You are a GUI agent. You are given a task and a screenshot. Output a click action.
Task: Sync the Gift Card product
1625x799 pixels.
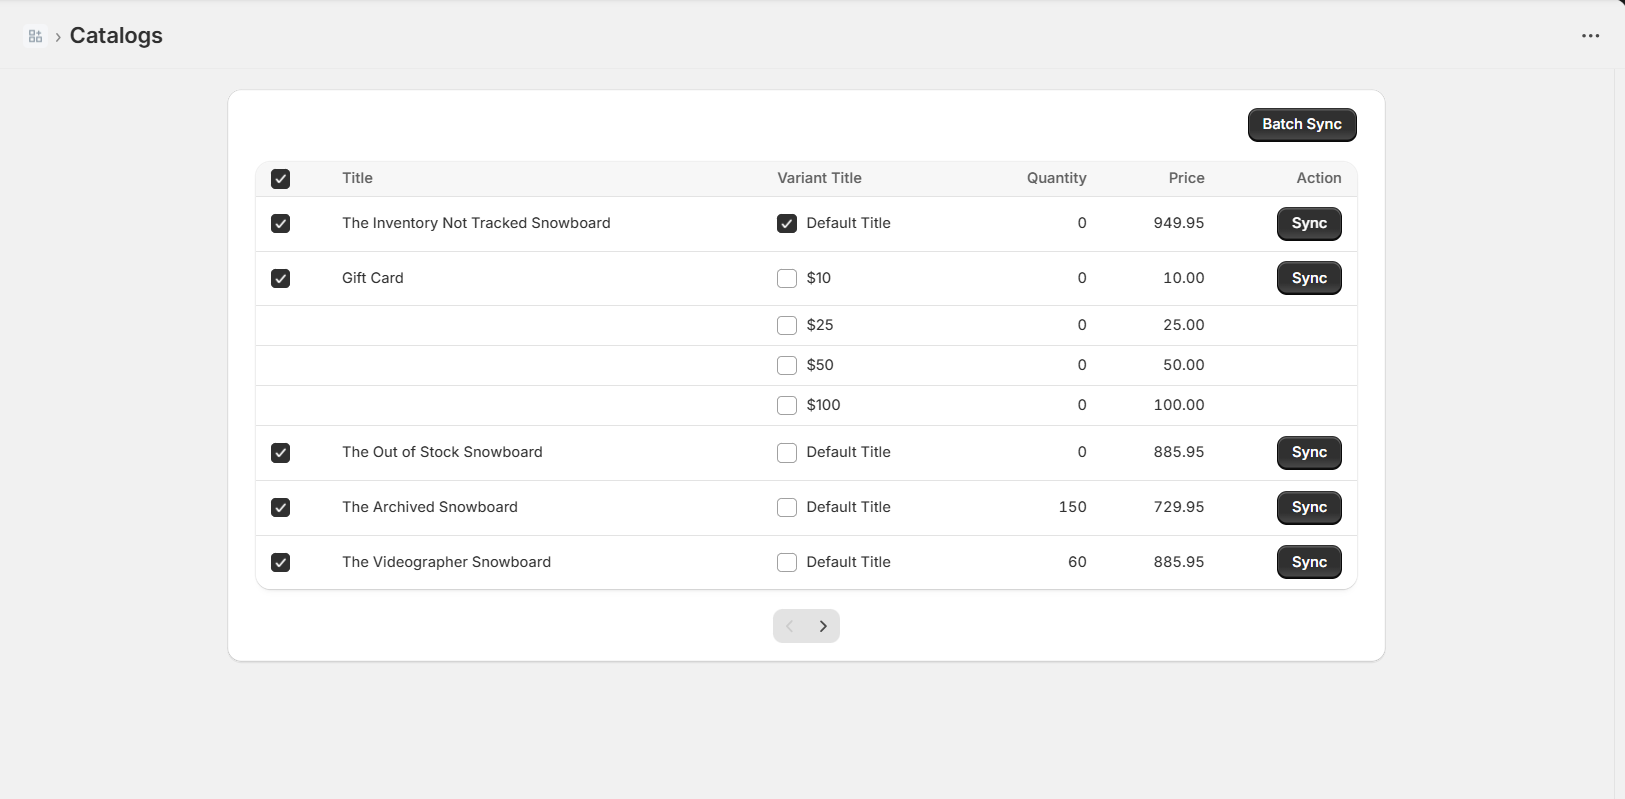tap(1308, 279)
